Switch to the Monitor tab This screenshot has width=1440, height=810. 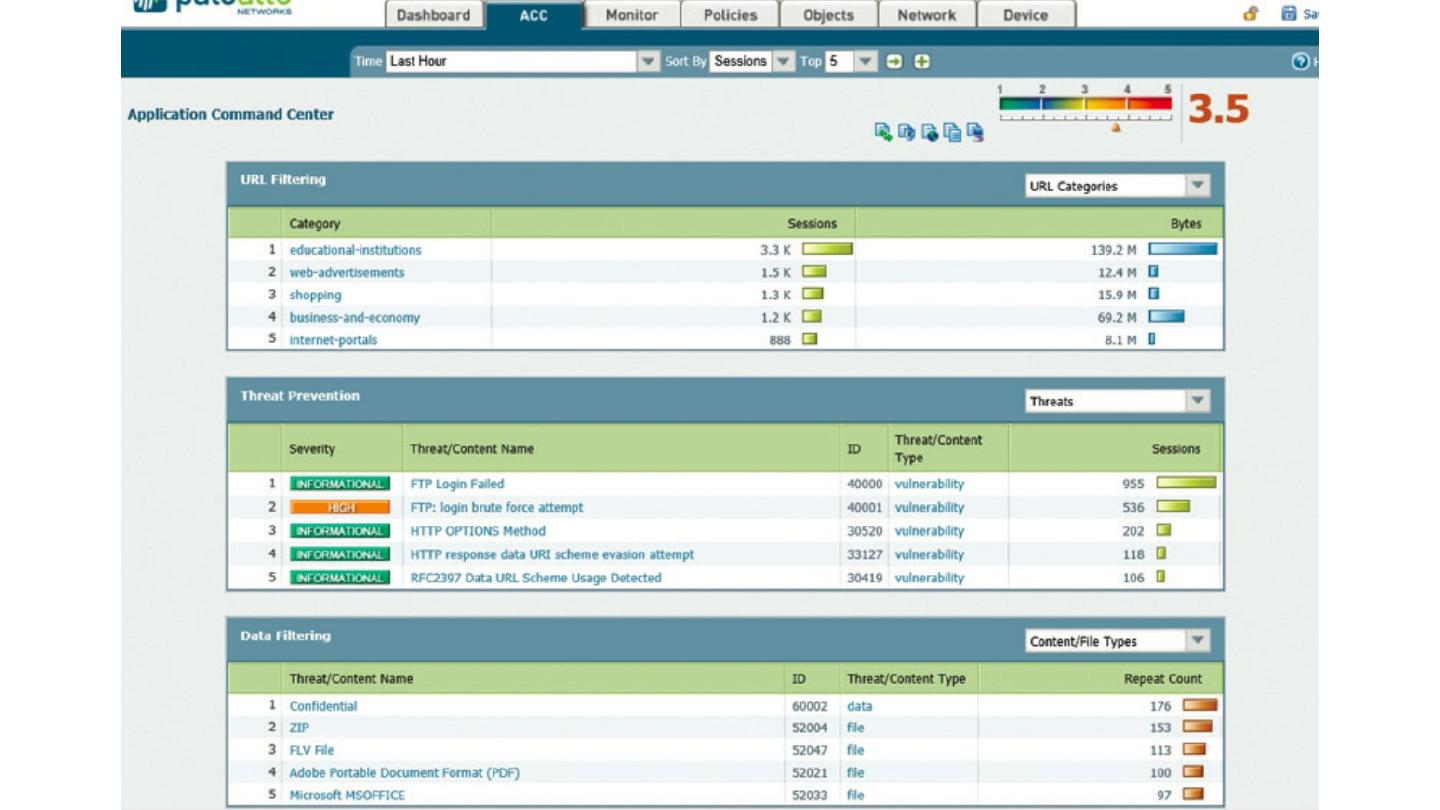click(632, 15)
